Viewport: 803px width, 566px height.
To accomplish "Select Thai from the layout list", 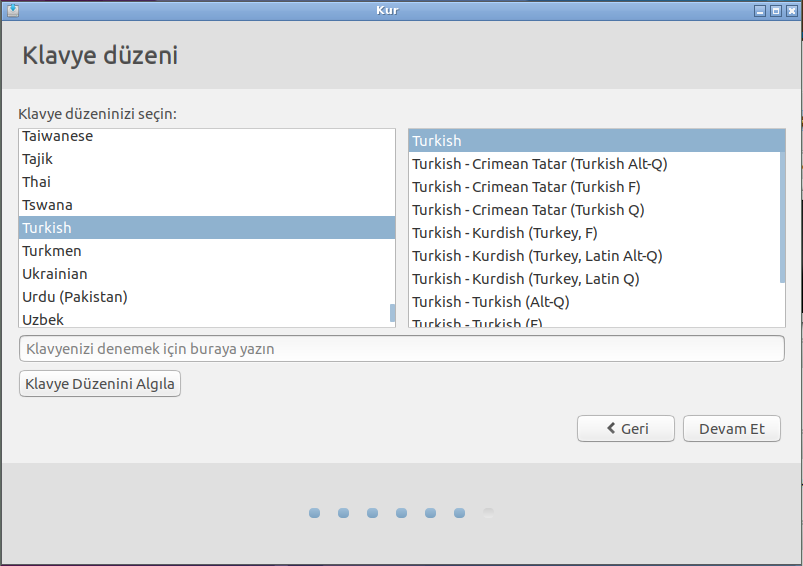I will coord(37,182).
